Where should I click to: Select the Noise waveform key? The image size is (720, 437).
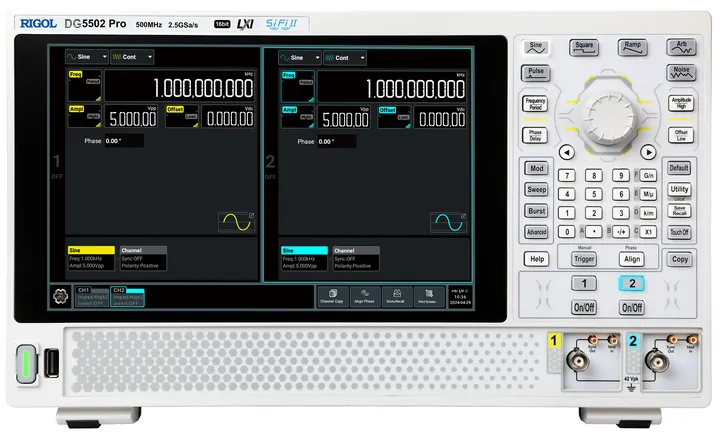(681, 73)
